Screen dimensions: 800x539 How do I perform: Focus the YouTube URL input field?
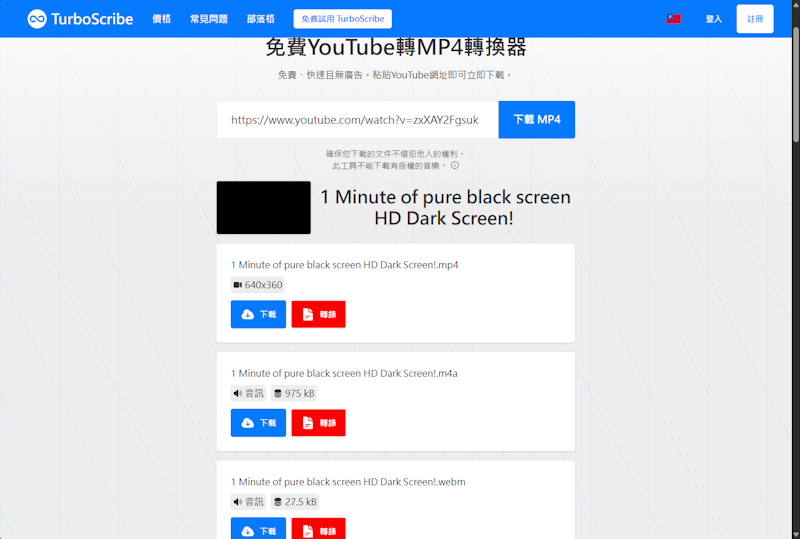pos(358,119)
